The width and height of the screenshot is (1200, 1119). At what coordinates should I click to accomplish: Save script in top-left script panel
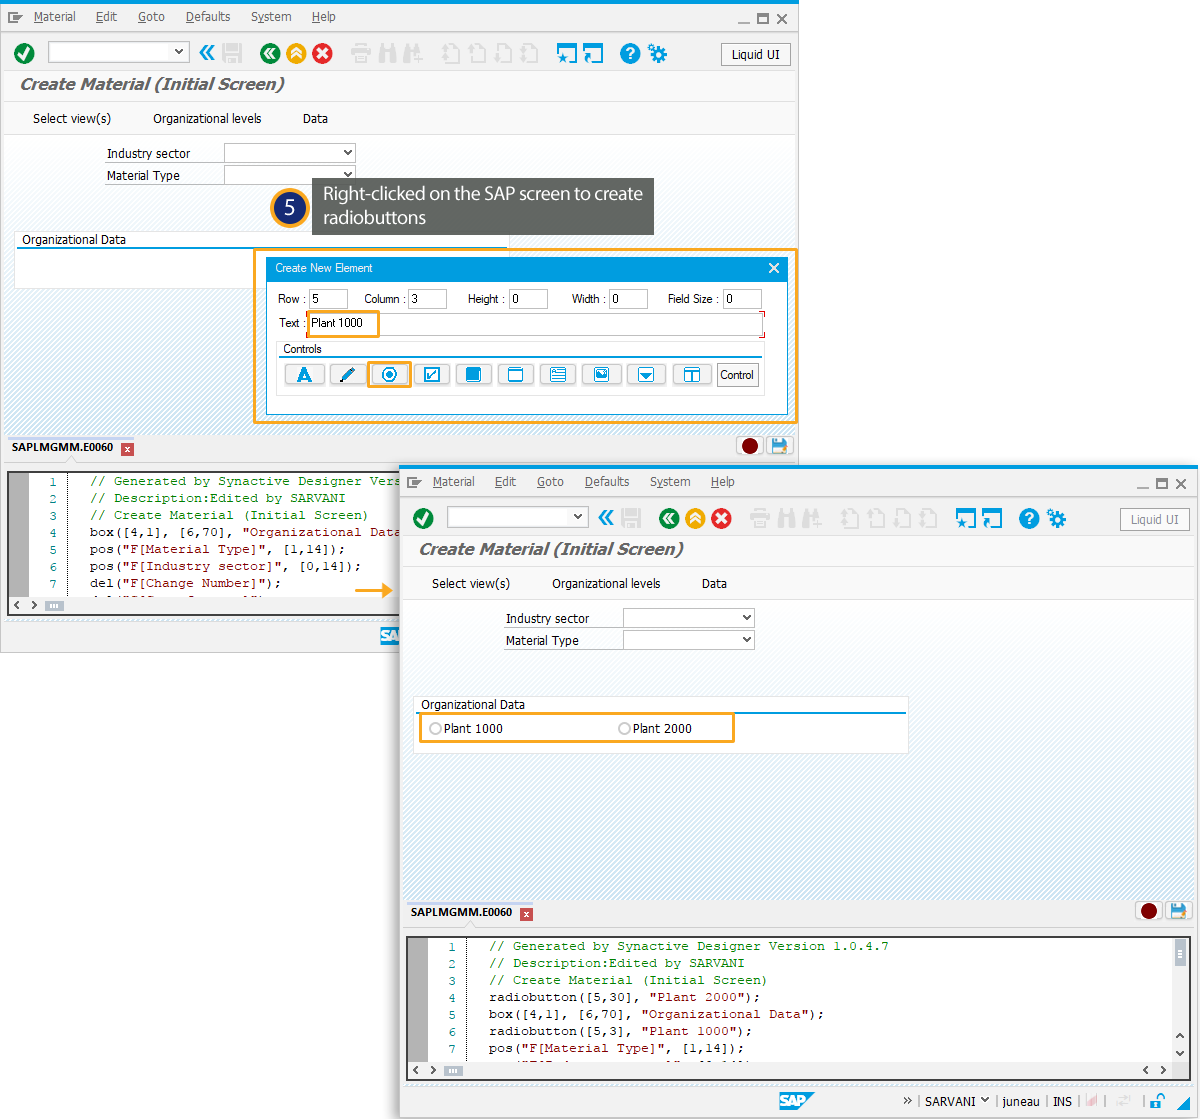pyautogui.click(x=779, y=446)
